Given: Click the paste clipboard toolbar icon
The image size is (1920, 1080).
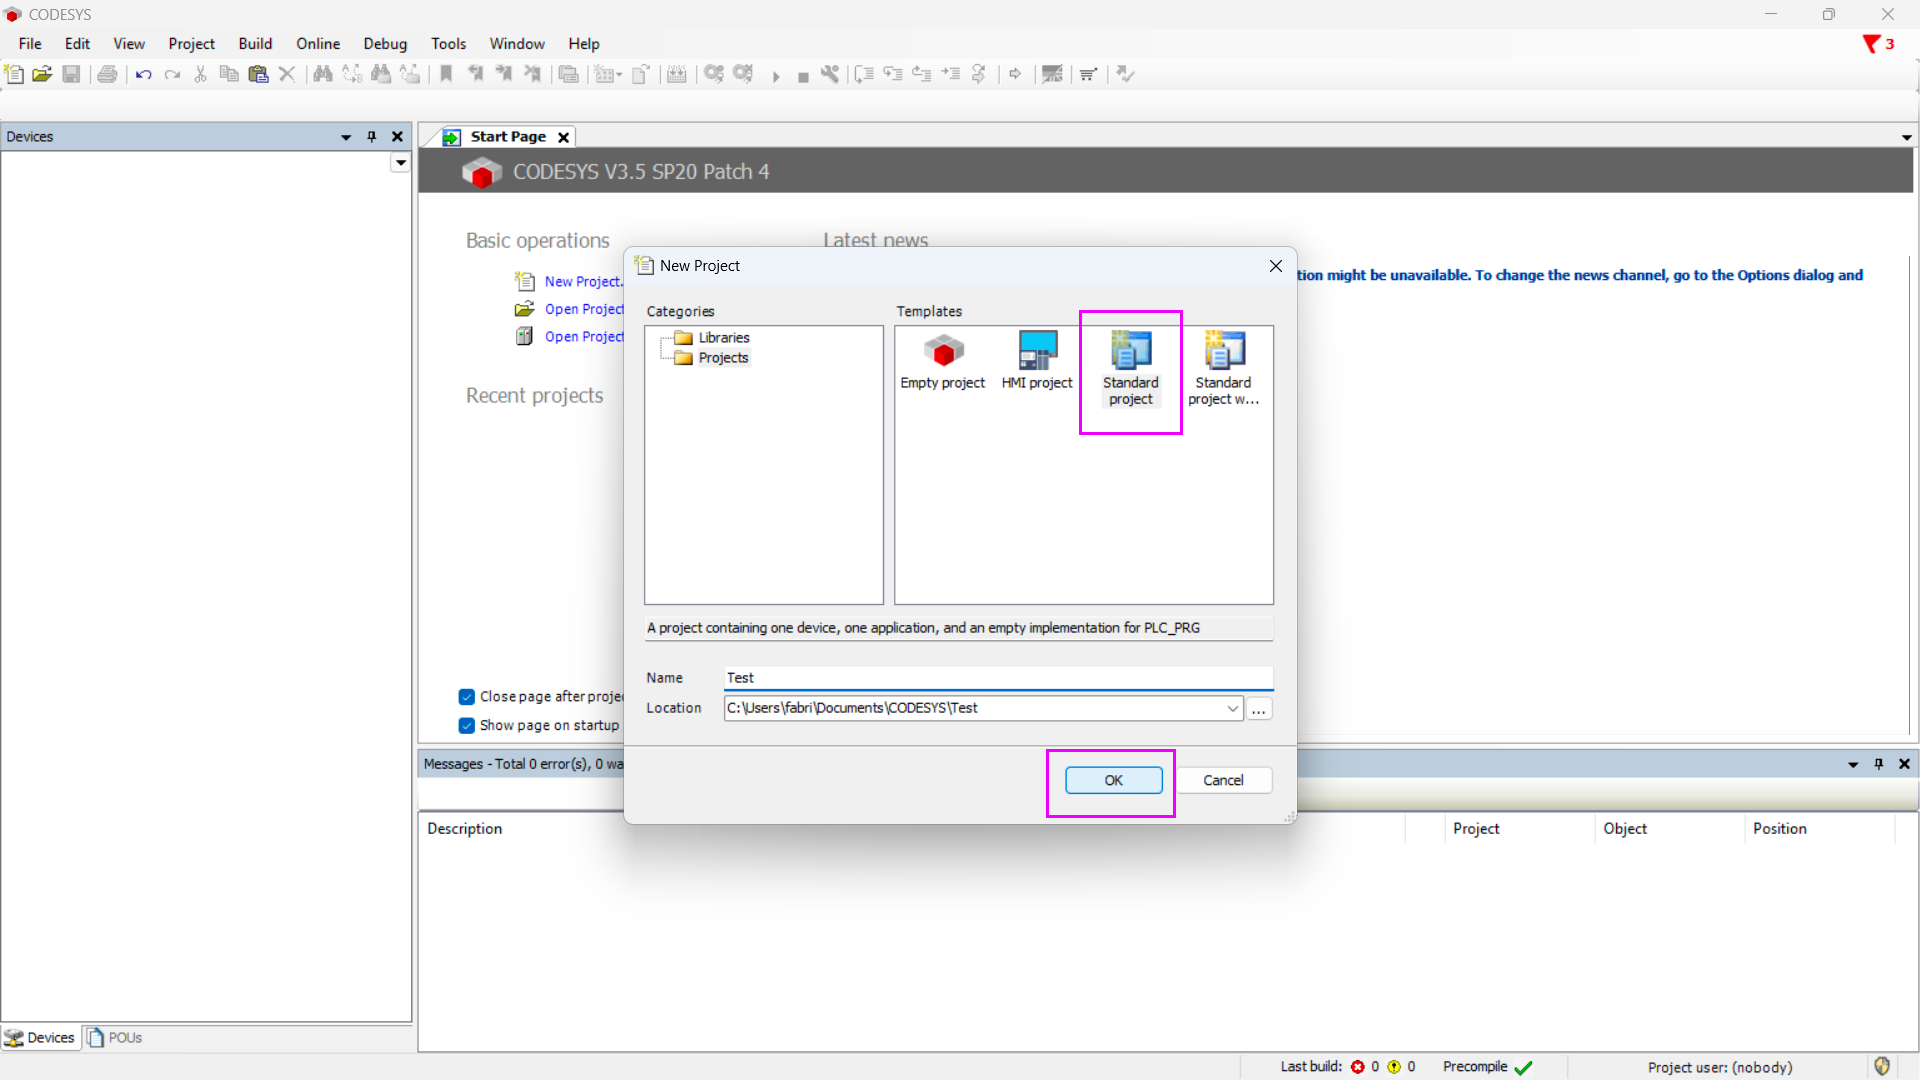Looking at the screenshot, I should 258,74.
